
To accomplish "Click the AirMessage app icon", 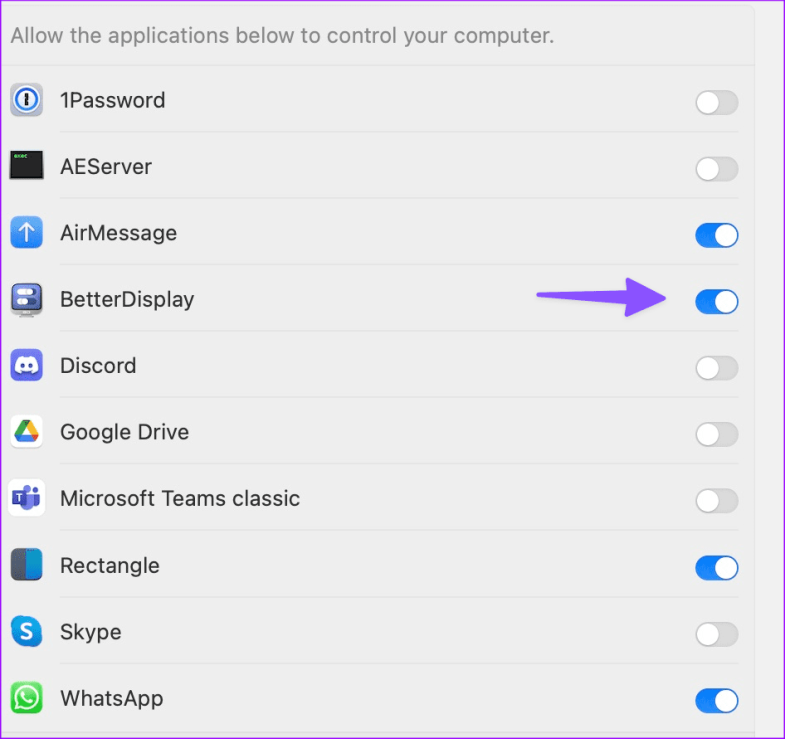I will click(x=27, y=233).
